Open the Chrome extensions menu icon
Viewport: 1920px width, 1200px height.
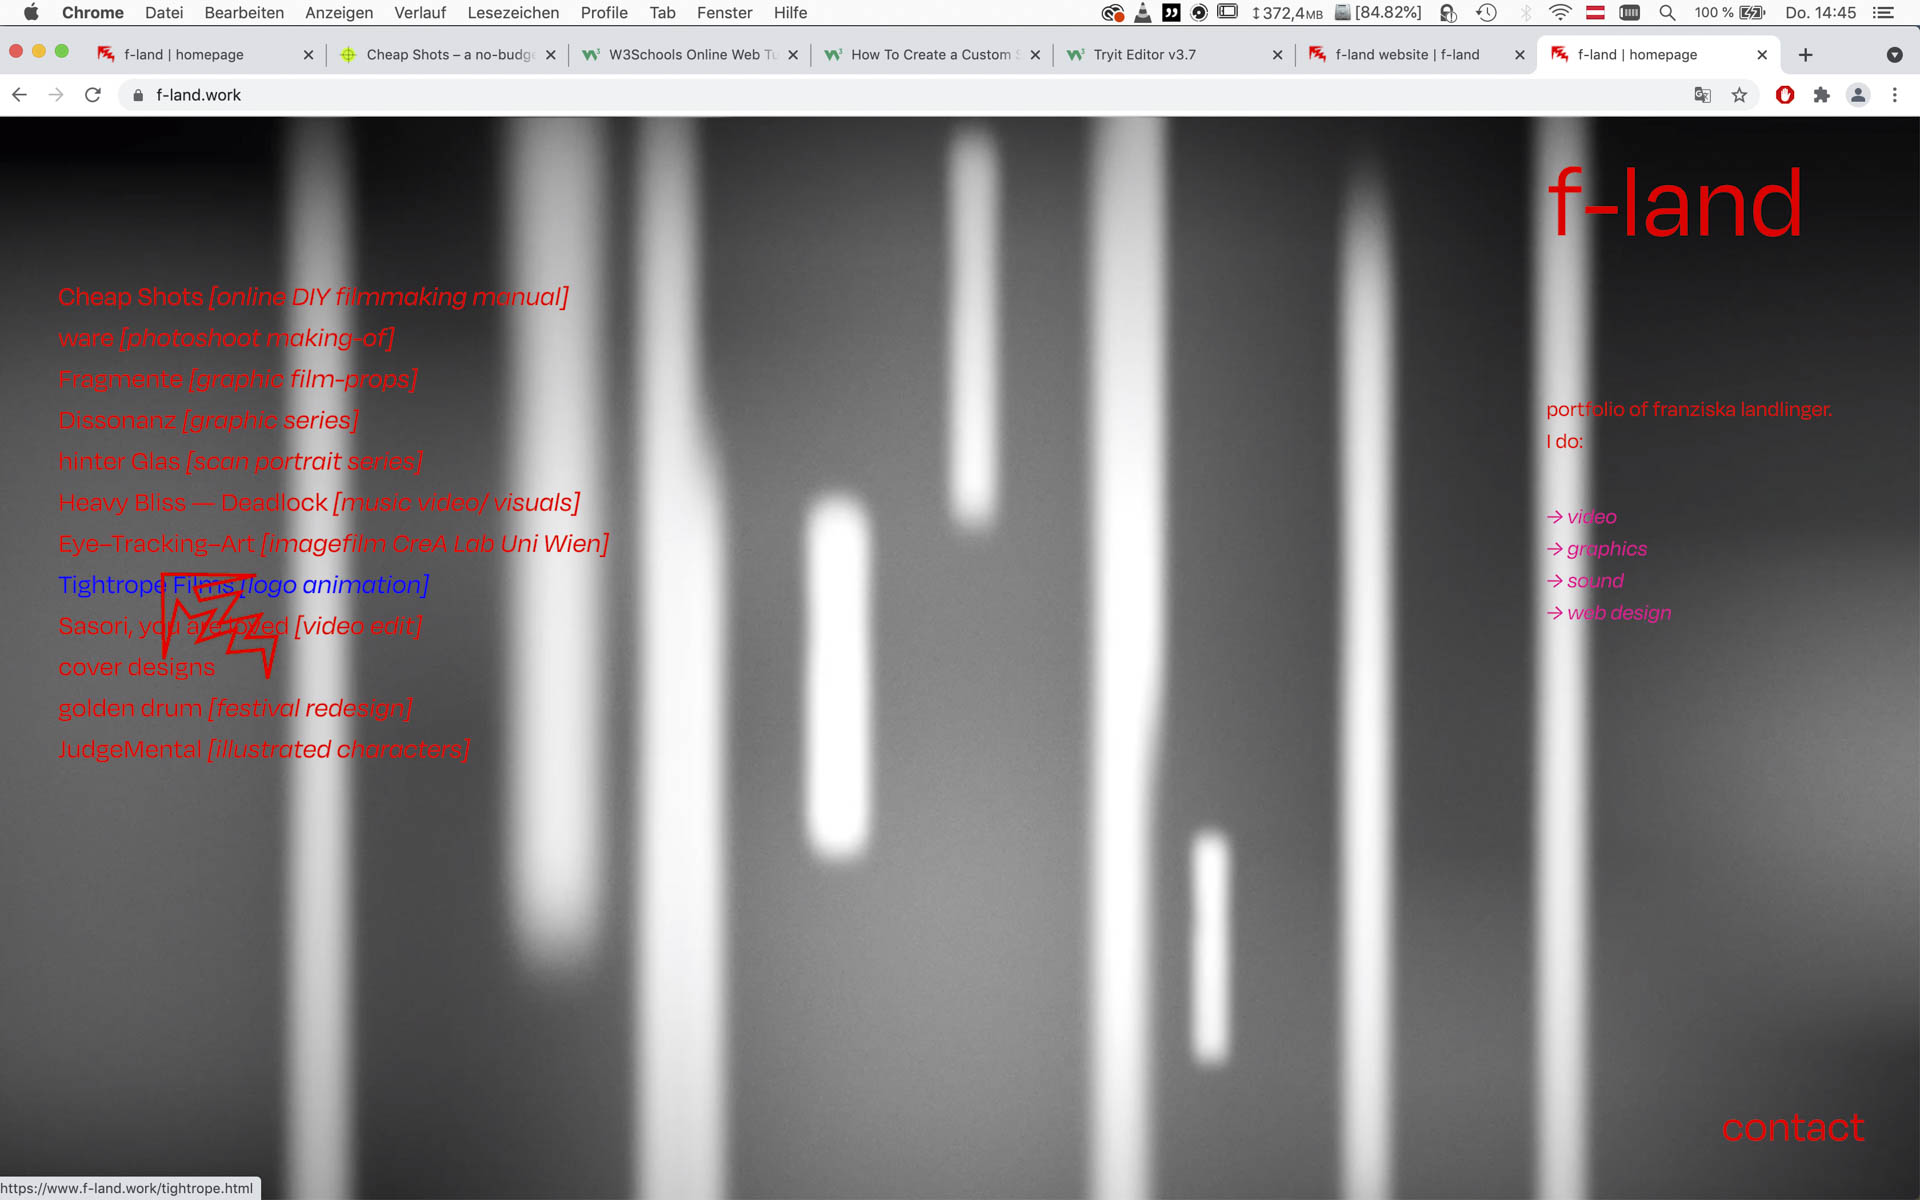tap(1822, 95)
